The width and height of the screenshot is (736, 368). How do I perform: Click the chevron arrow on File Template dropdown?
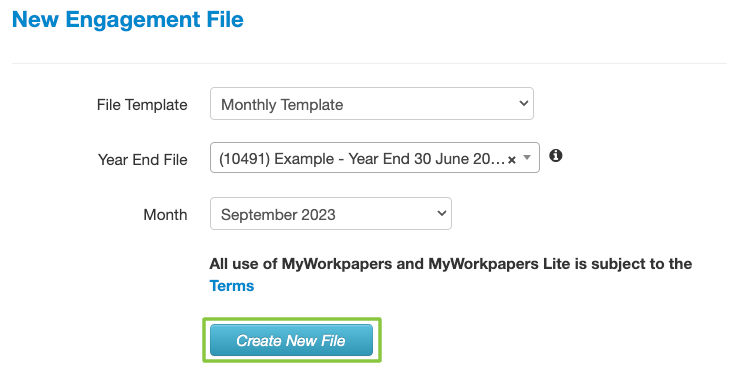tap(524, 103)
